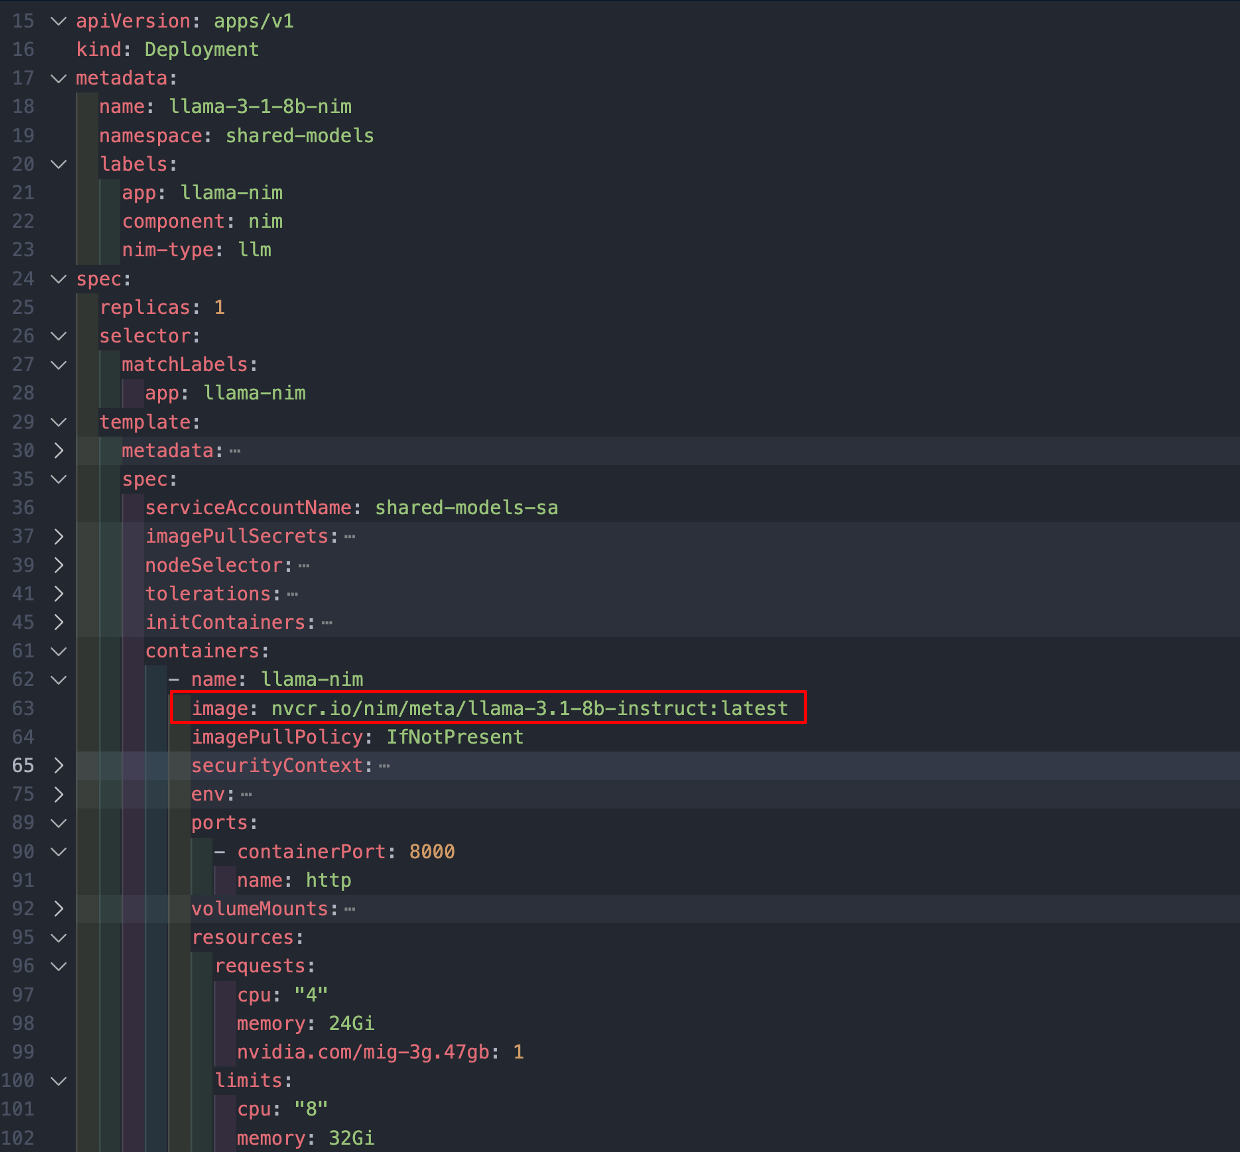Click the limits memory value 32Gi
Viewport: 1240px width, 1152px height.
tap(352, 1138)
